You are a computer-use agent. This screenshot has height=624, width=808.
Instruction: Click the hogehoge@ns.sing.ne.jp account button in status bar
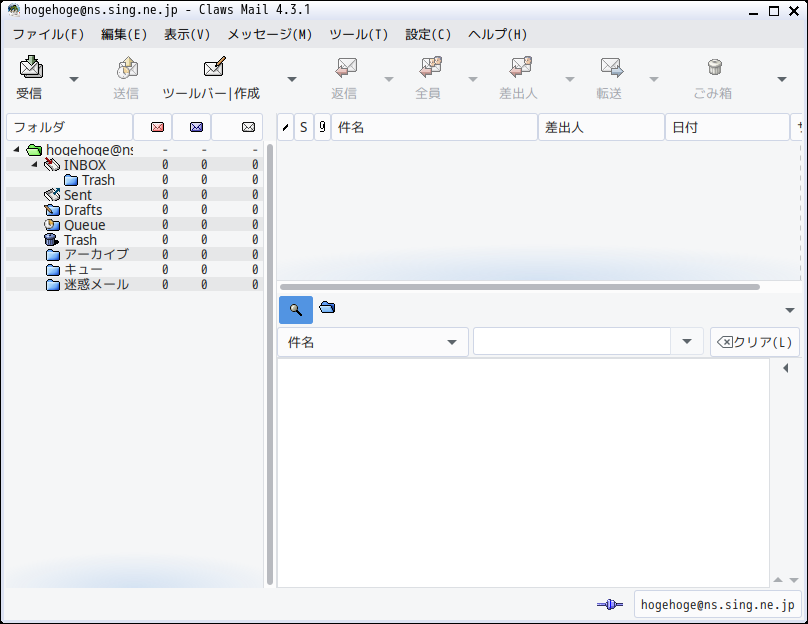(717, 604)
